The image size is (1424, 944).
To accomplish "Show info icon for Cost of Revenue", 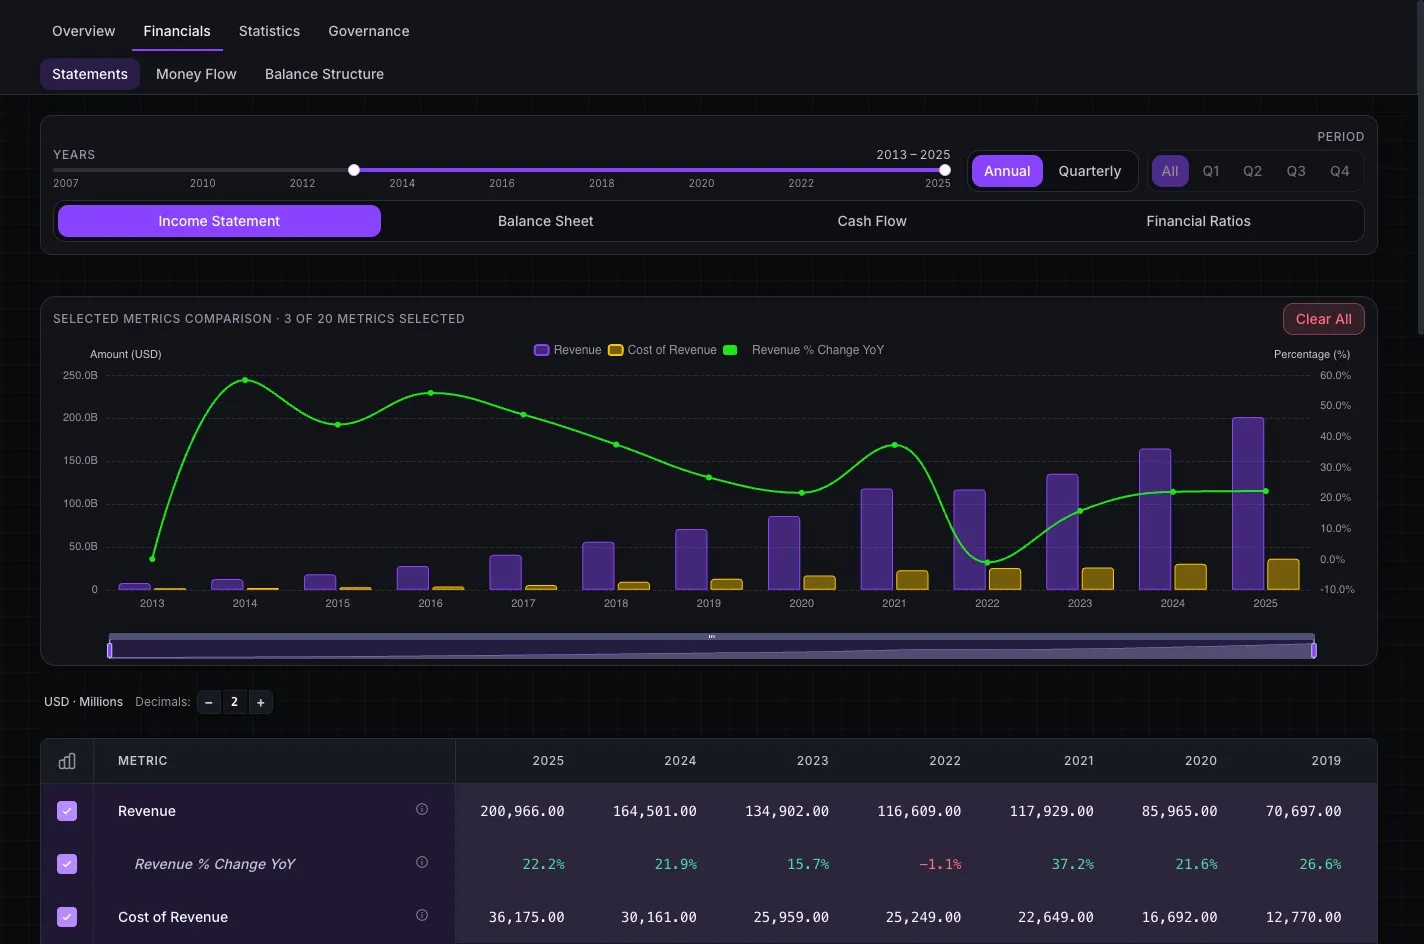I will [x=422, y=916].
